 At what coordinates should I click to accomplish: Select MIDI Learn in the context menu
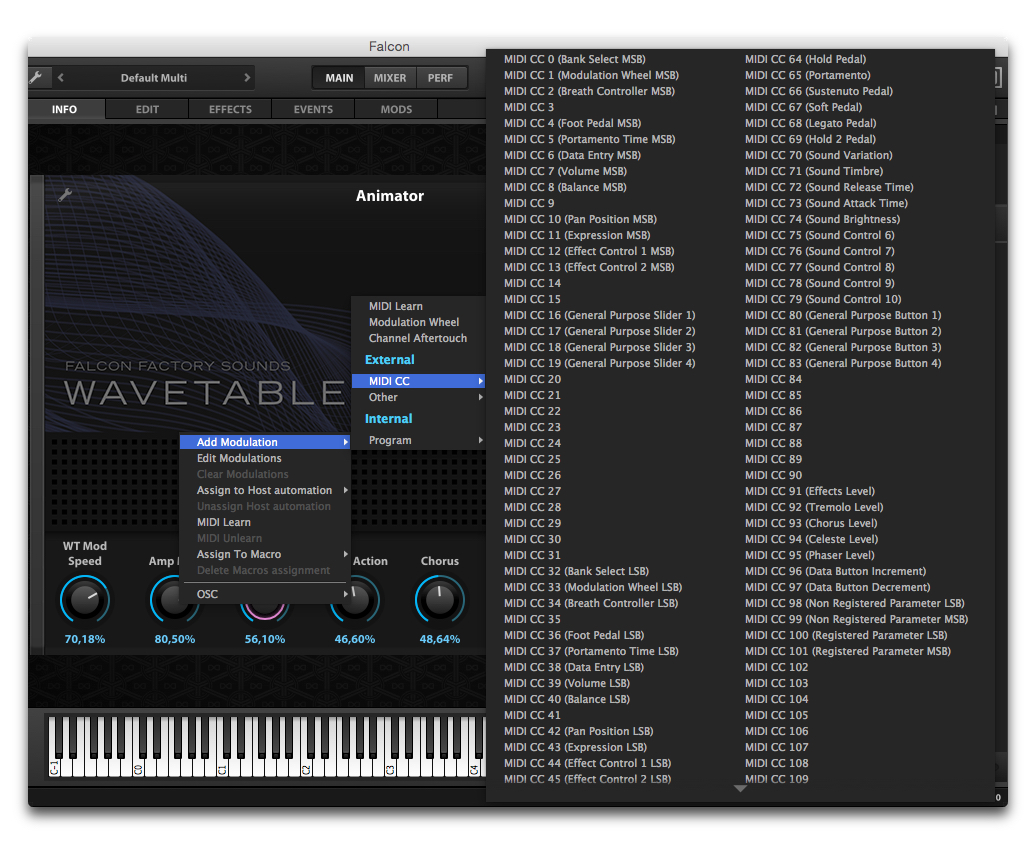265,522
